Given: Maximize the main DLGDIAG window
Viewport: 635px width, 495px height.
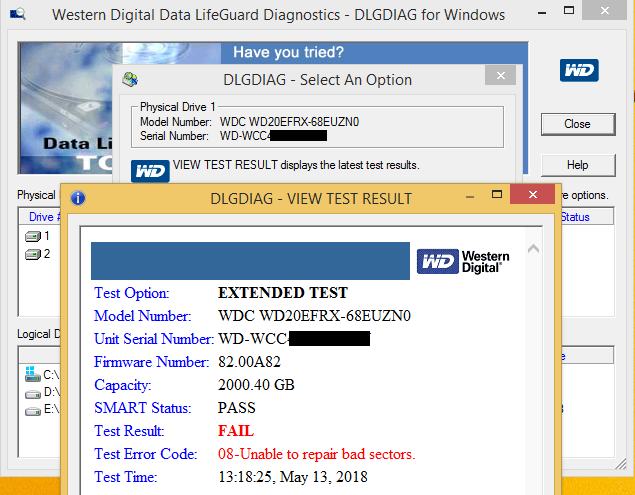Looking at the screenshot, I should (x=569, y=11).
